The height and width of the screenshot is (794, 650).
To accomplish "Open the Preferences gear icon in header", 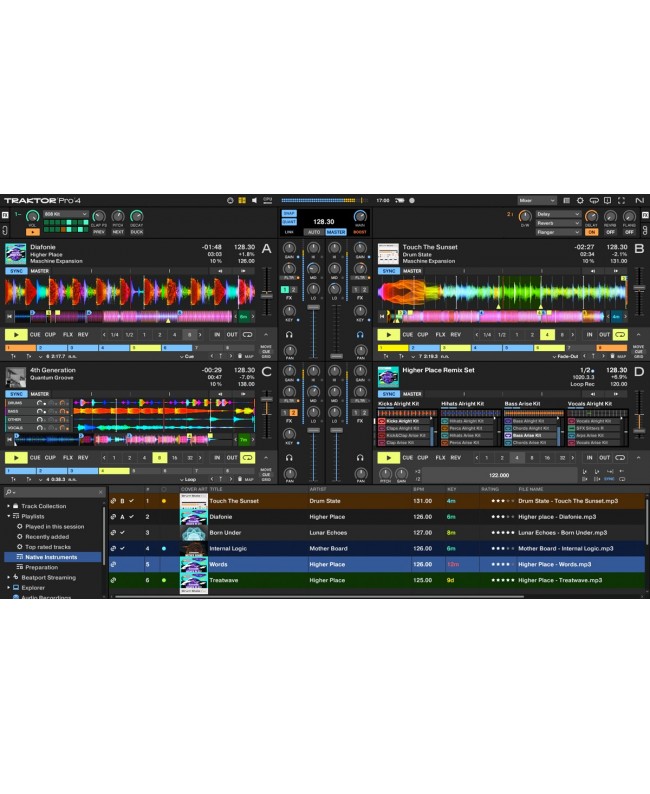I will 580,201.
